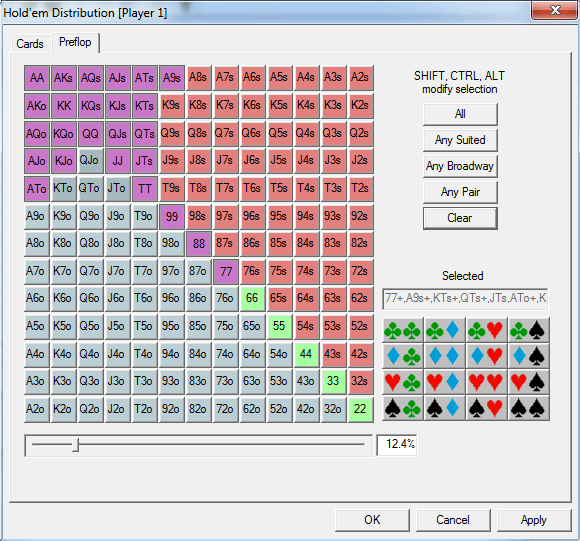
Task: Toggle the ATo hand cell
Action: click(x=37, y=189)
